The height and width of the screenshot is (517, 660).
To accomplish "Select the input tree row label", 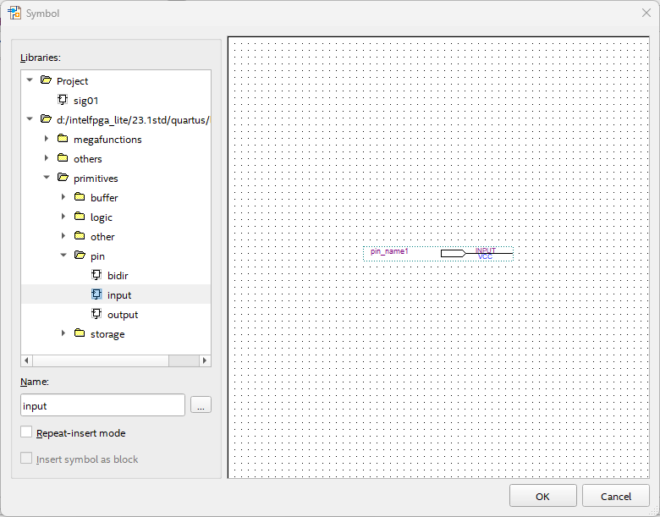I will (x=119, y=295).
